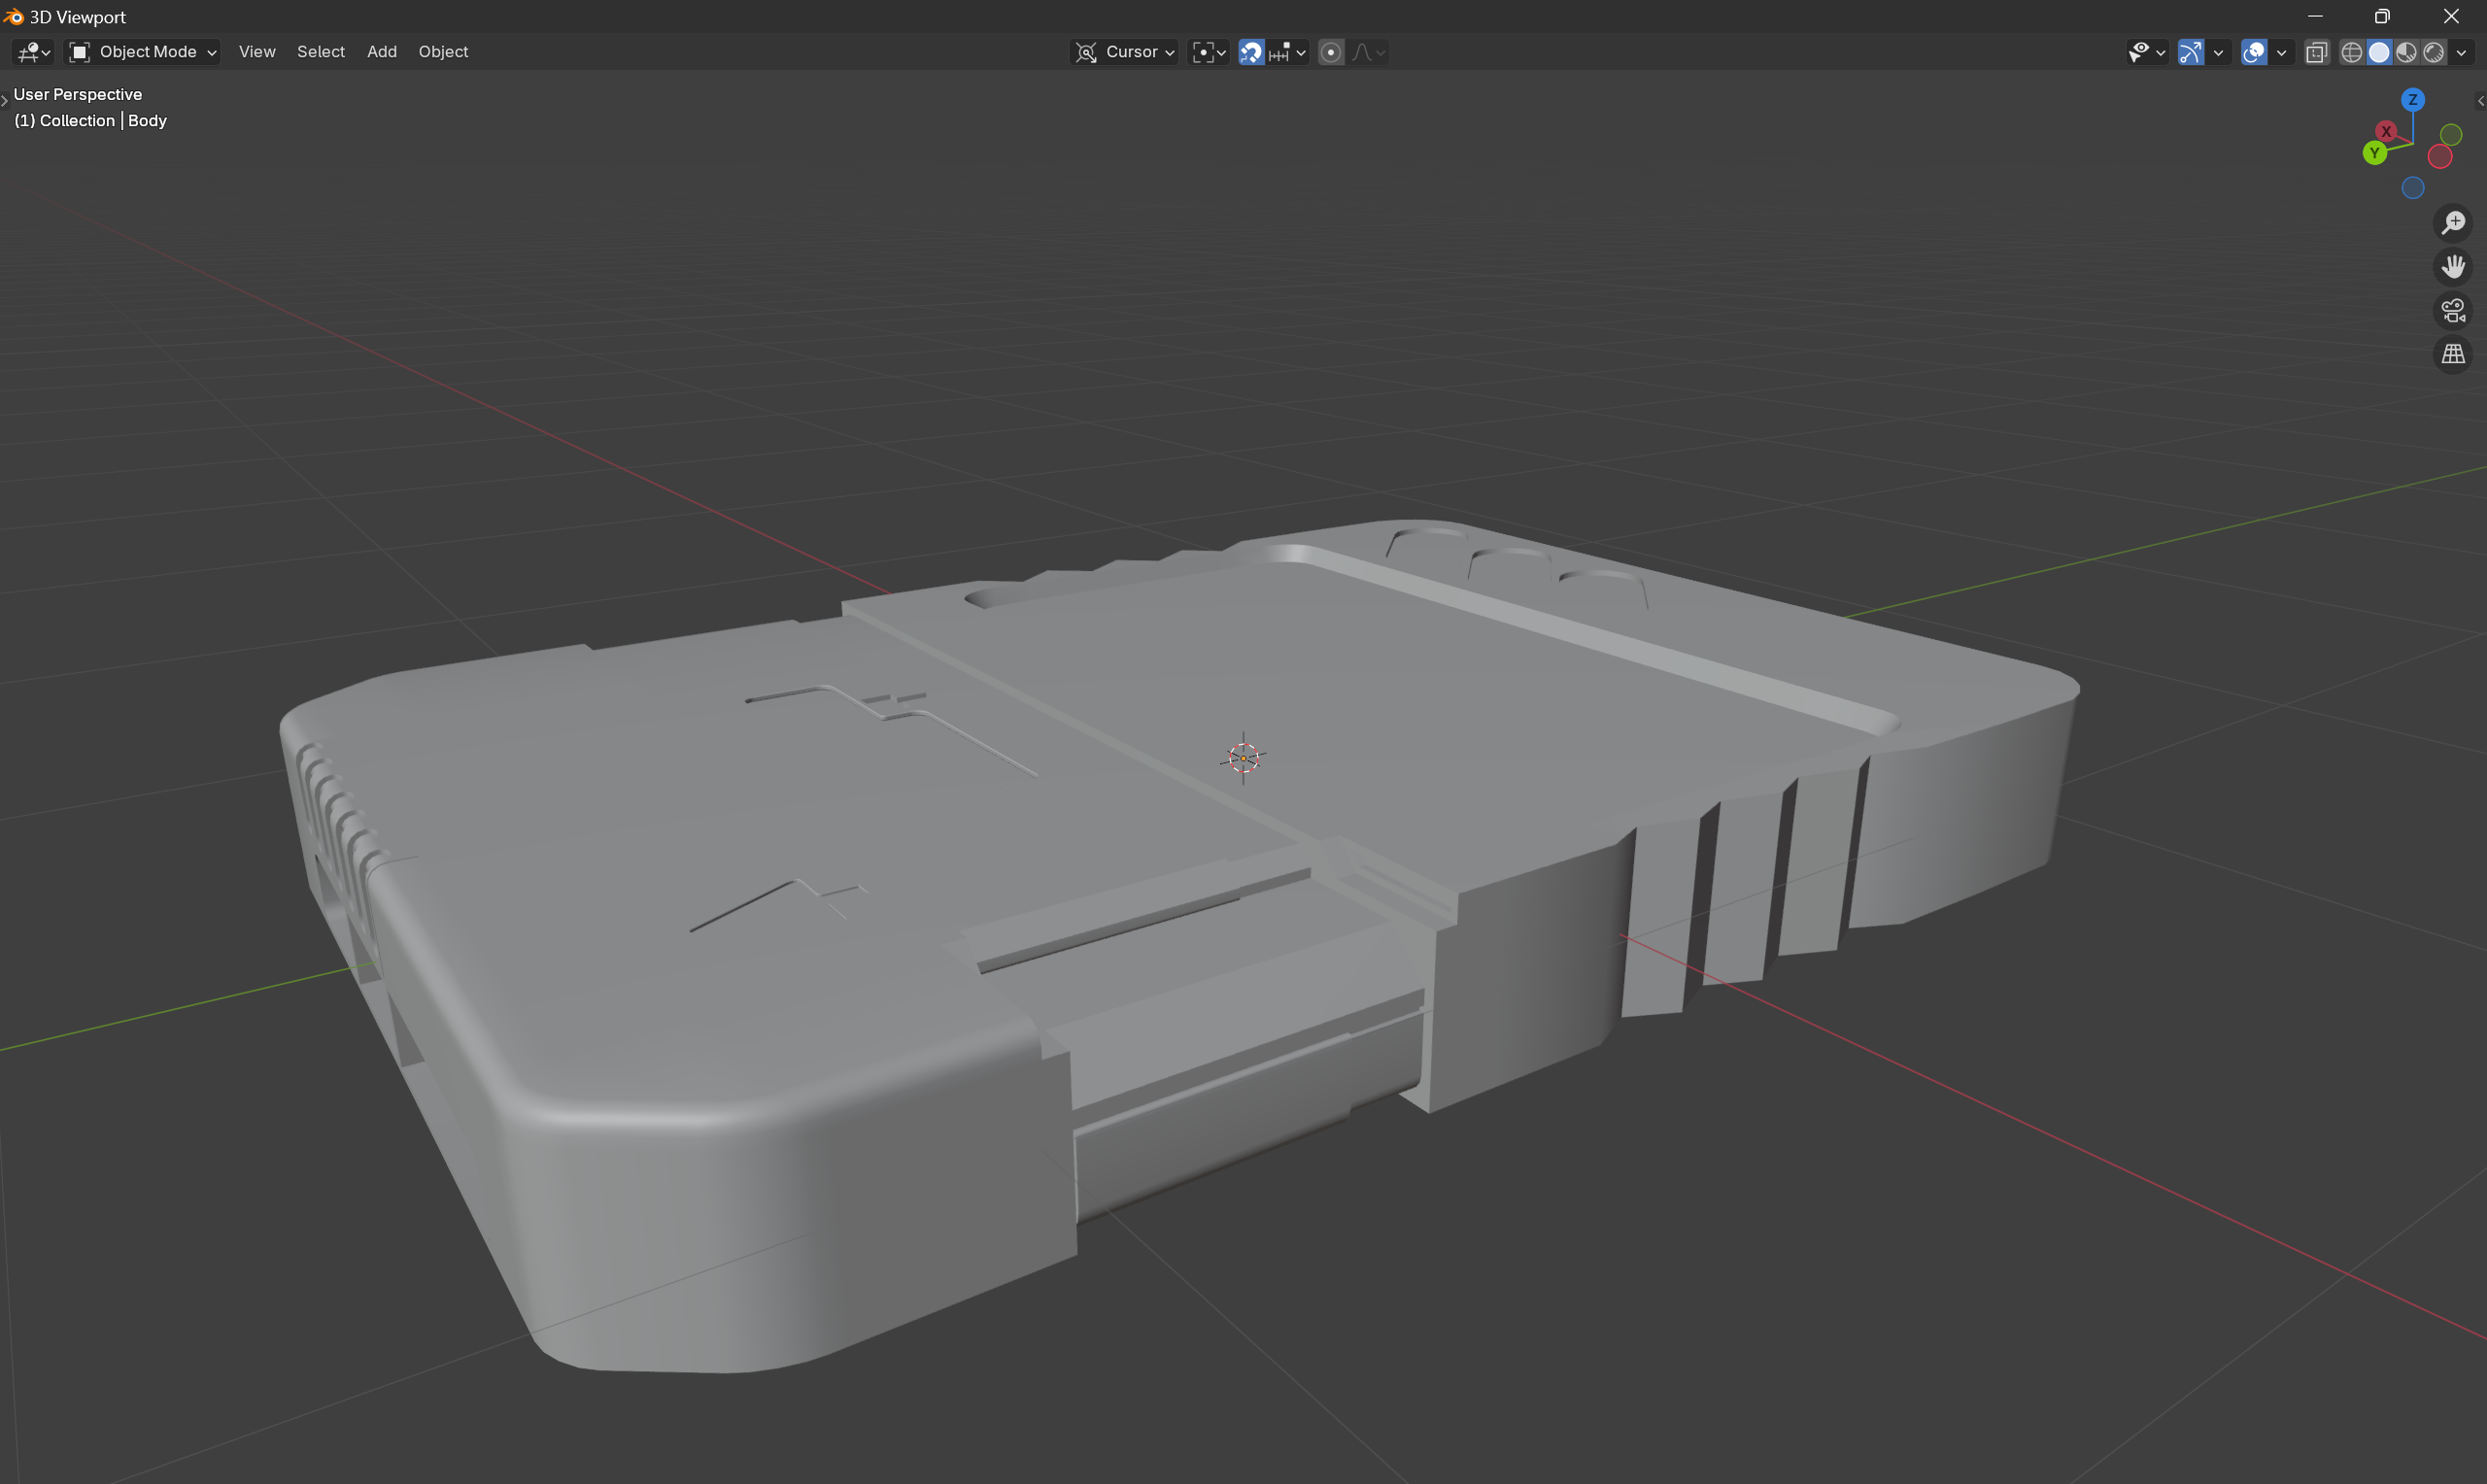Expand the sidebar arrow at right edge
The image size is (2487, 1484).
coord(2480,101)
